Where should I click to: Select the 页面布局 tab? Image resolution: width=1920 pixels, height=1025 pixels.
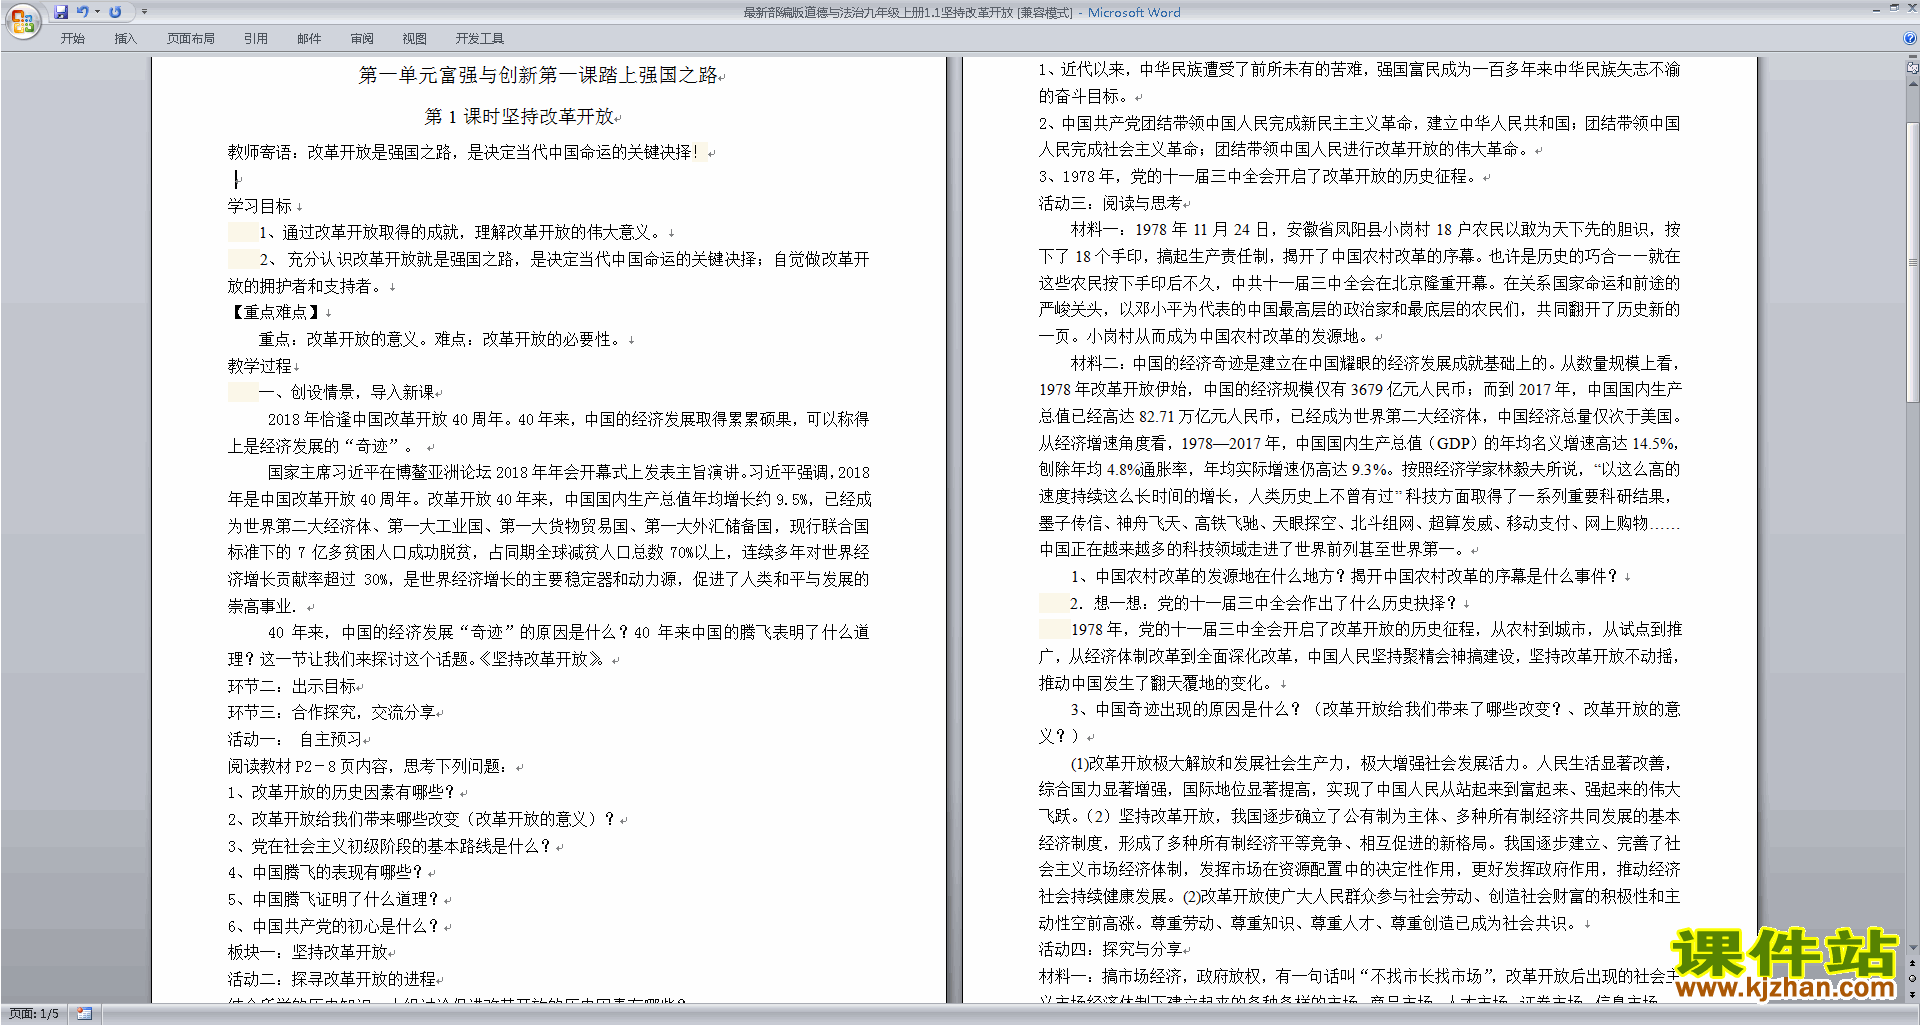point(191,39)
